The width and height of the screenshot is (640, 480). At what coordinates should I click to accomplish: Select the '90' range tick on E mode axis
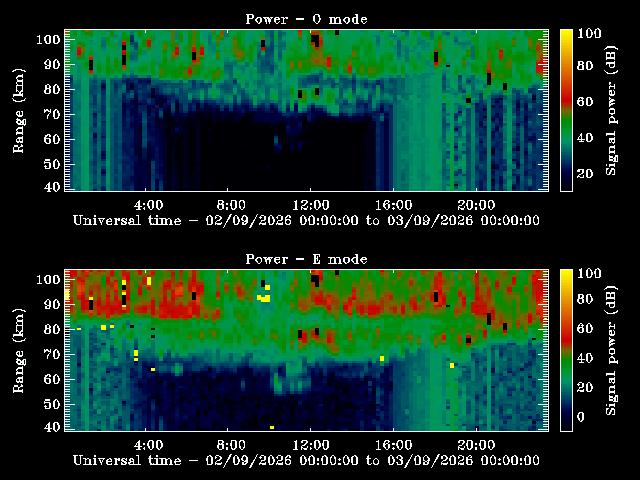pyautogui.click(x=53, y=304)
